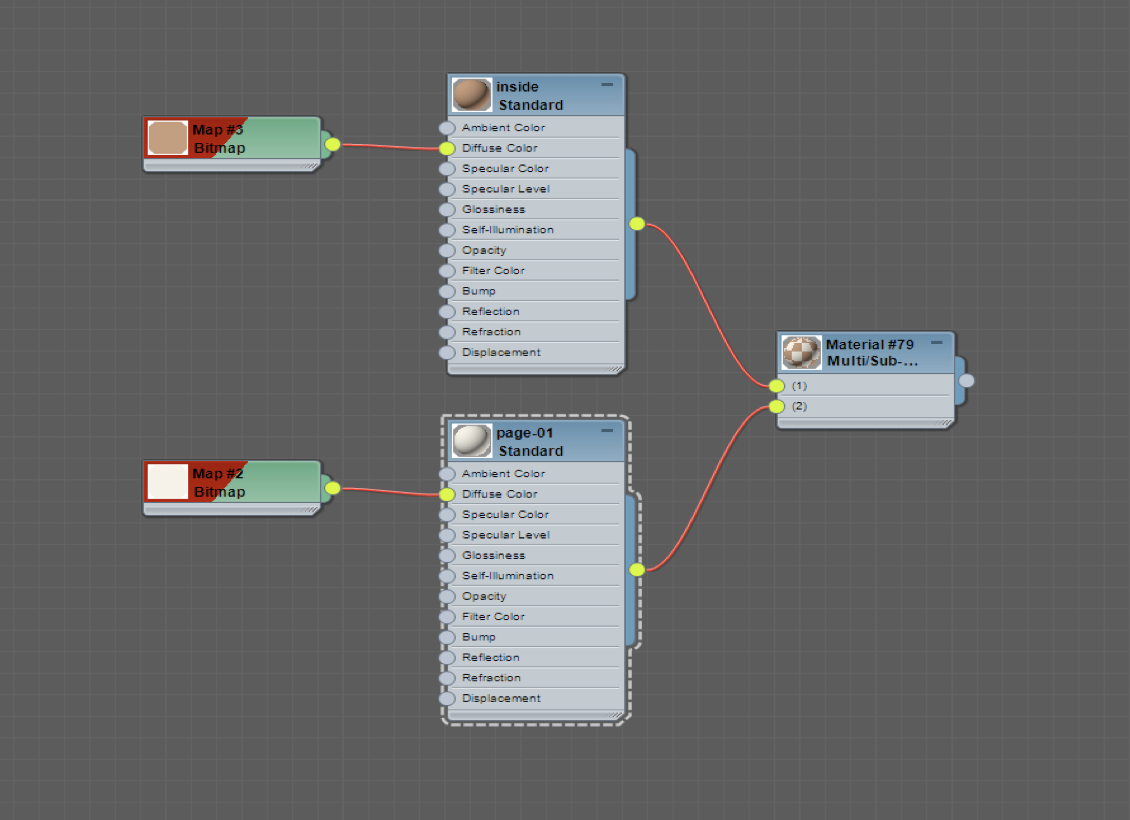Viewport: 1130px width, 820px height.
Task: Click Material #79 output socket
Action: (x=966, y=380)
